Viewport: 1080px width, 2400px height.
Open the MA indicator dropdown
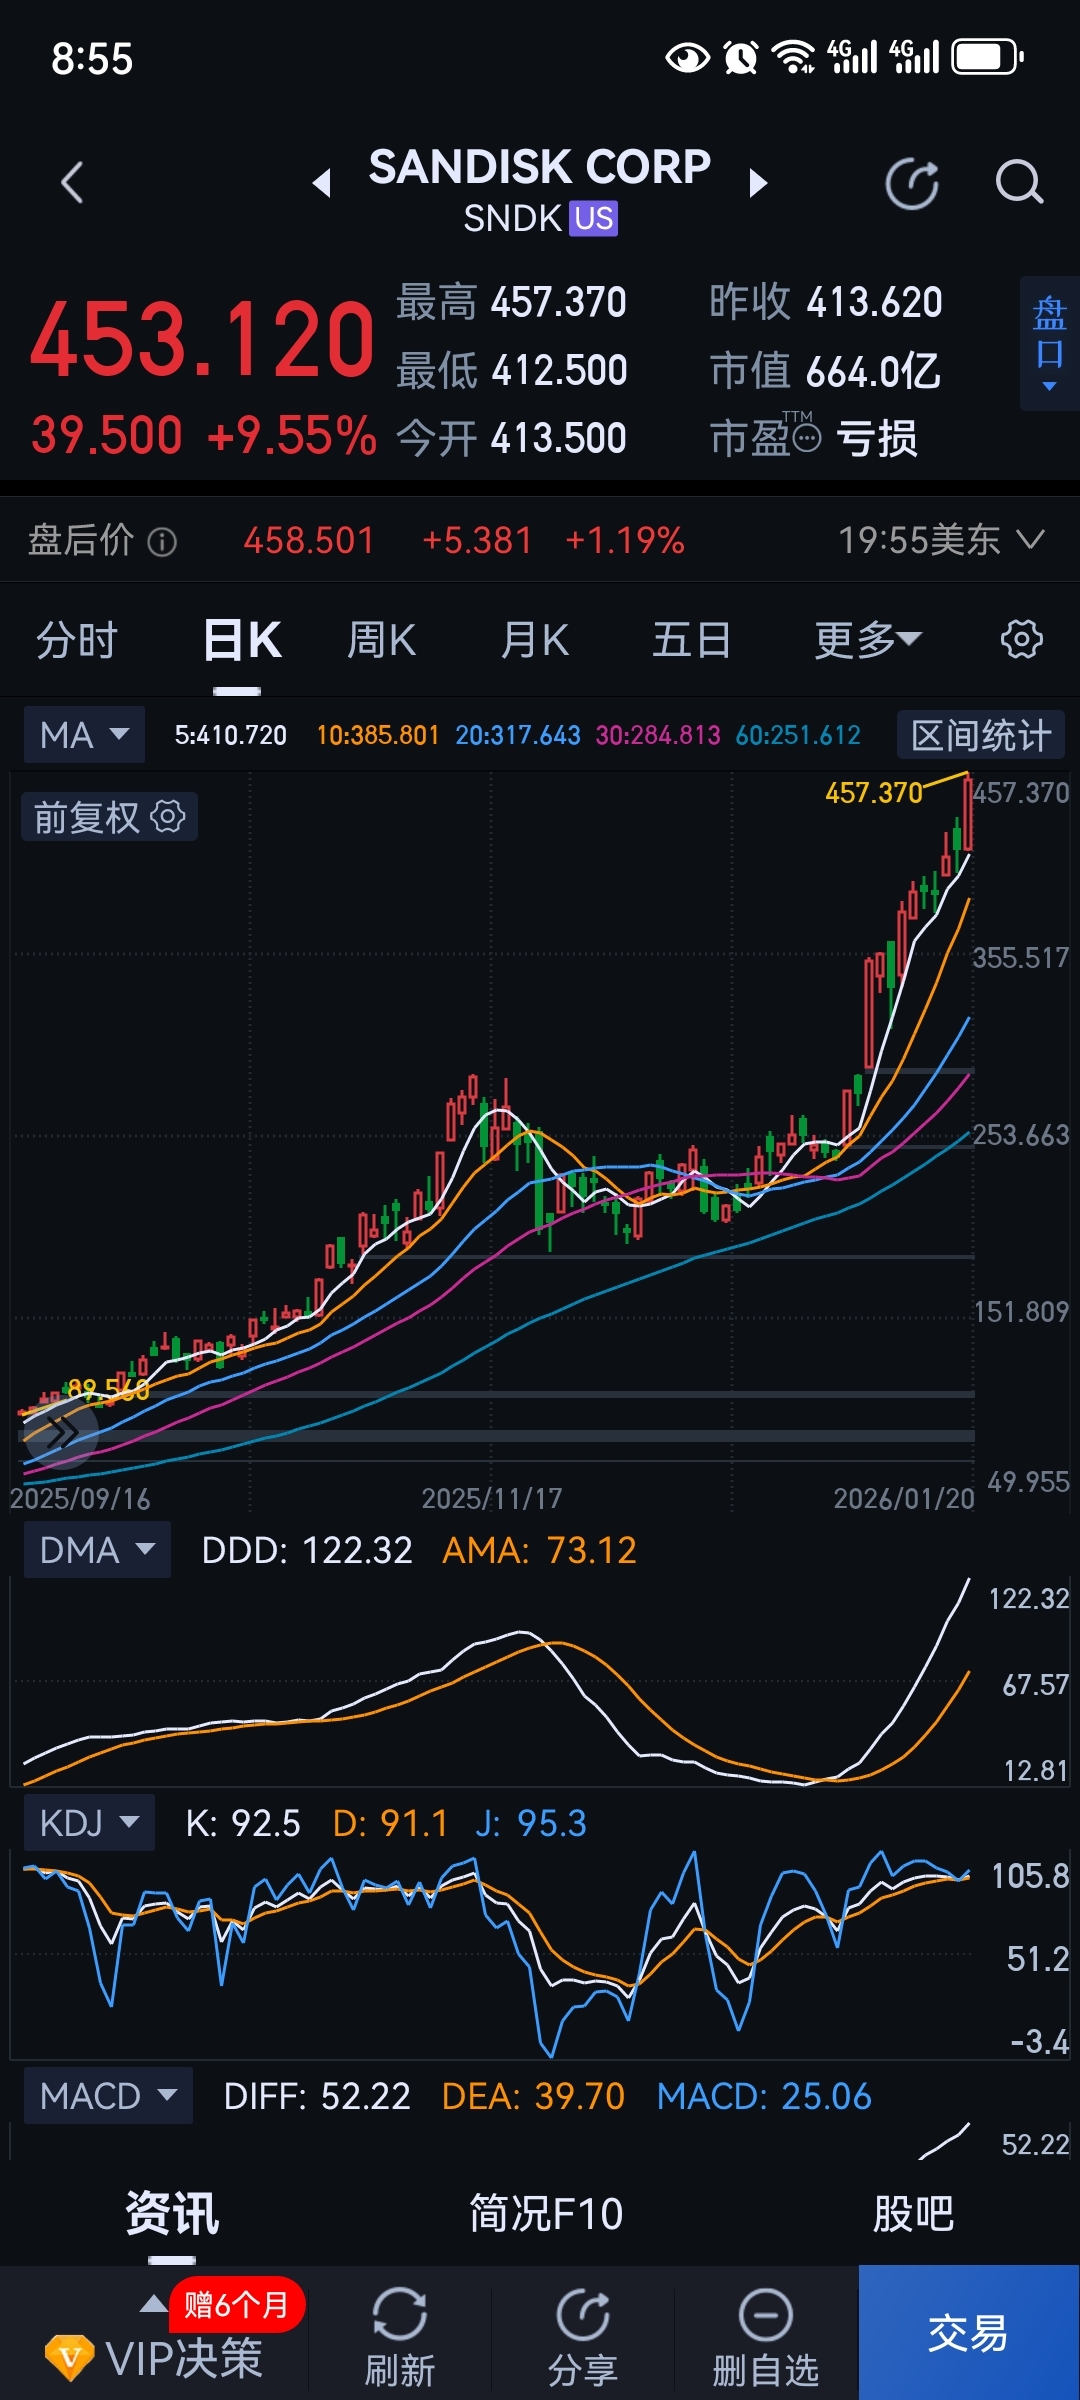[x=85, y=735]
